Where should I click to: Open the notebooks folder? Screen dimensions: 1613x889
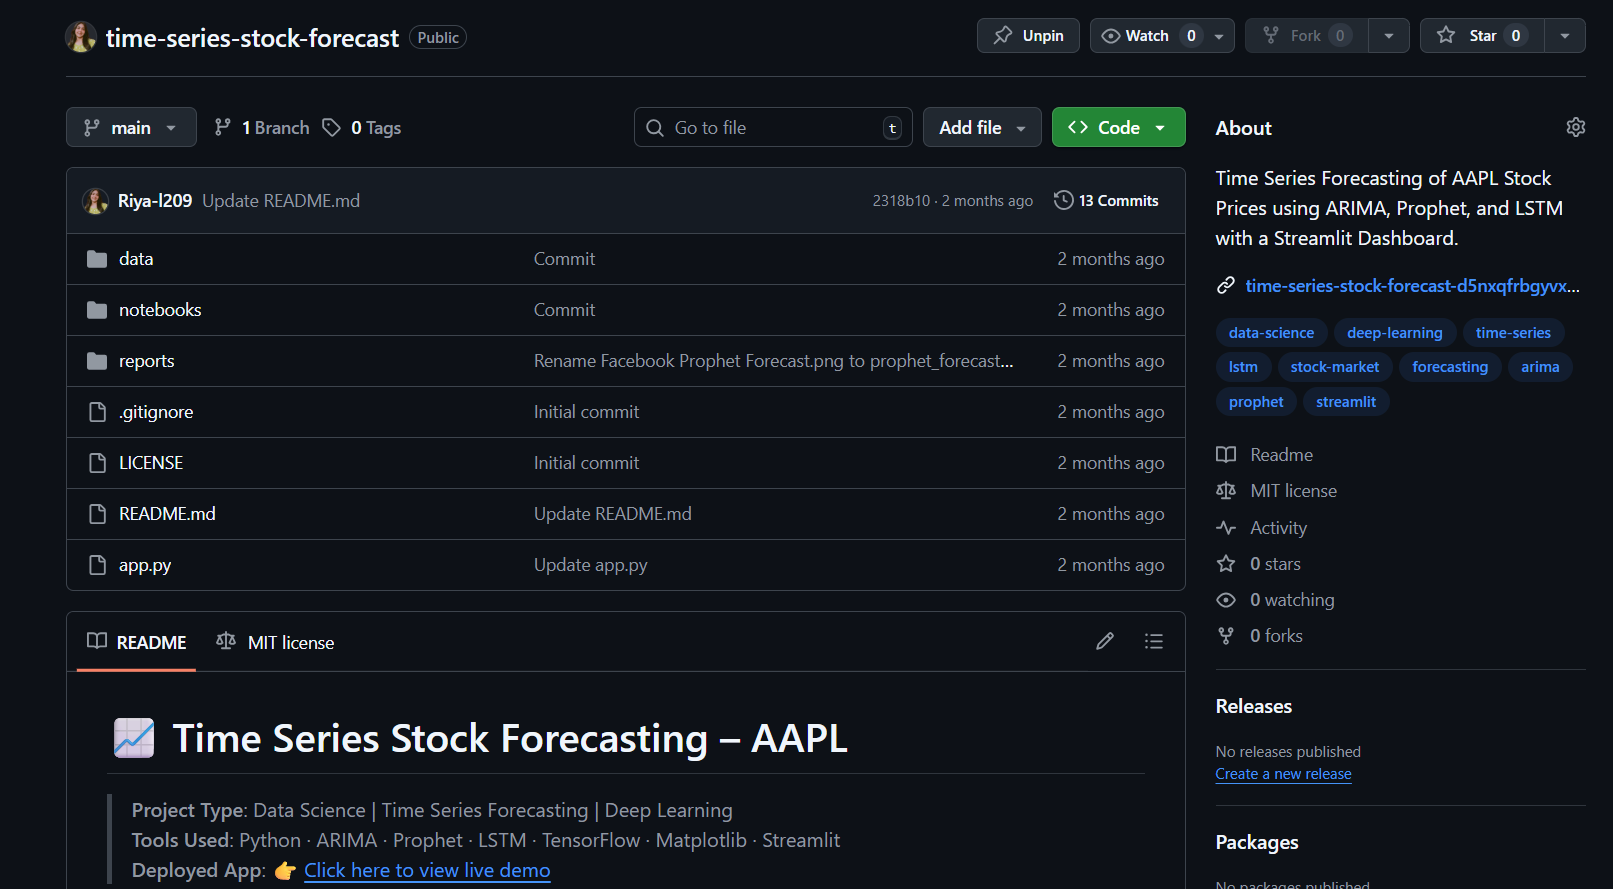160,310
